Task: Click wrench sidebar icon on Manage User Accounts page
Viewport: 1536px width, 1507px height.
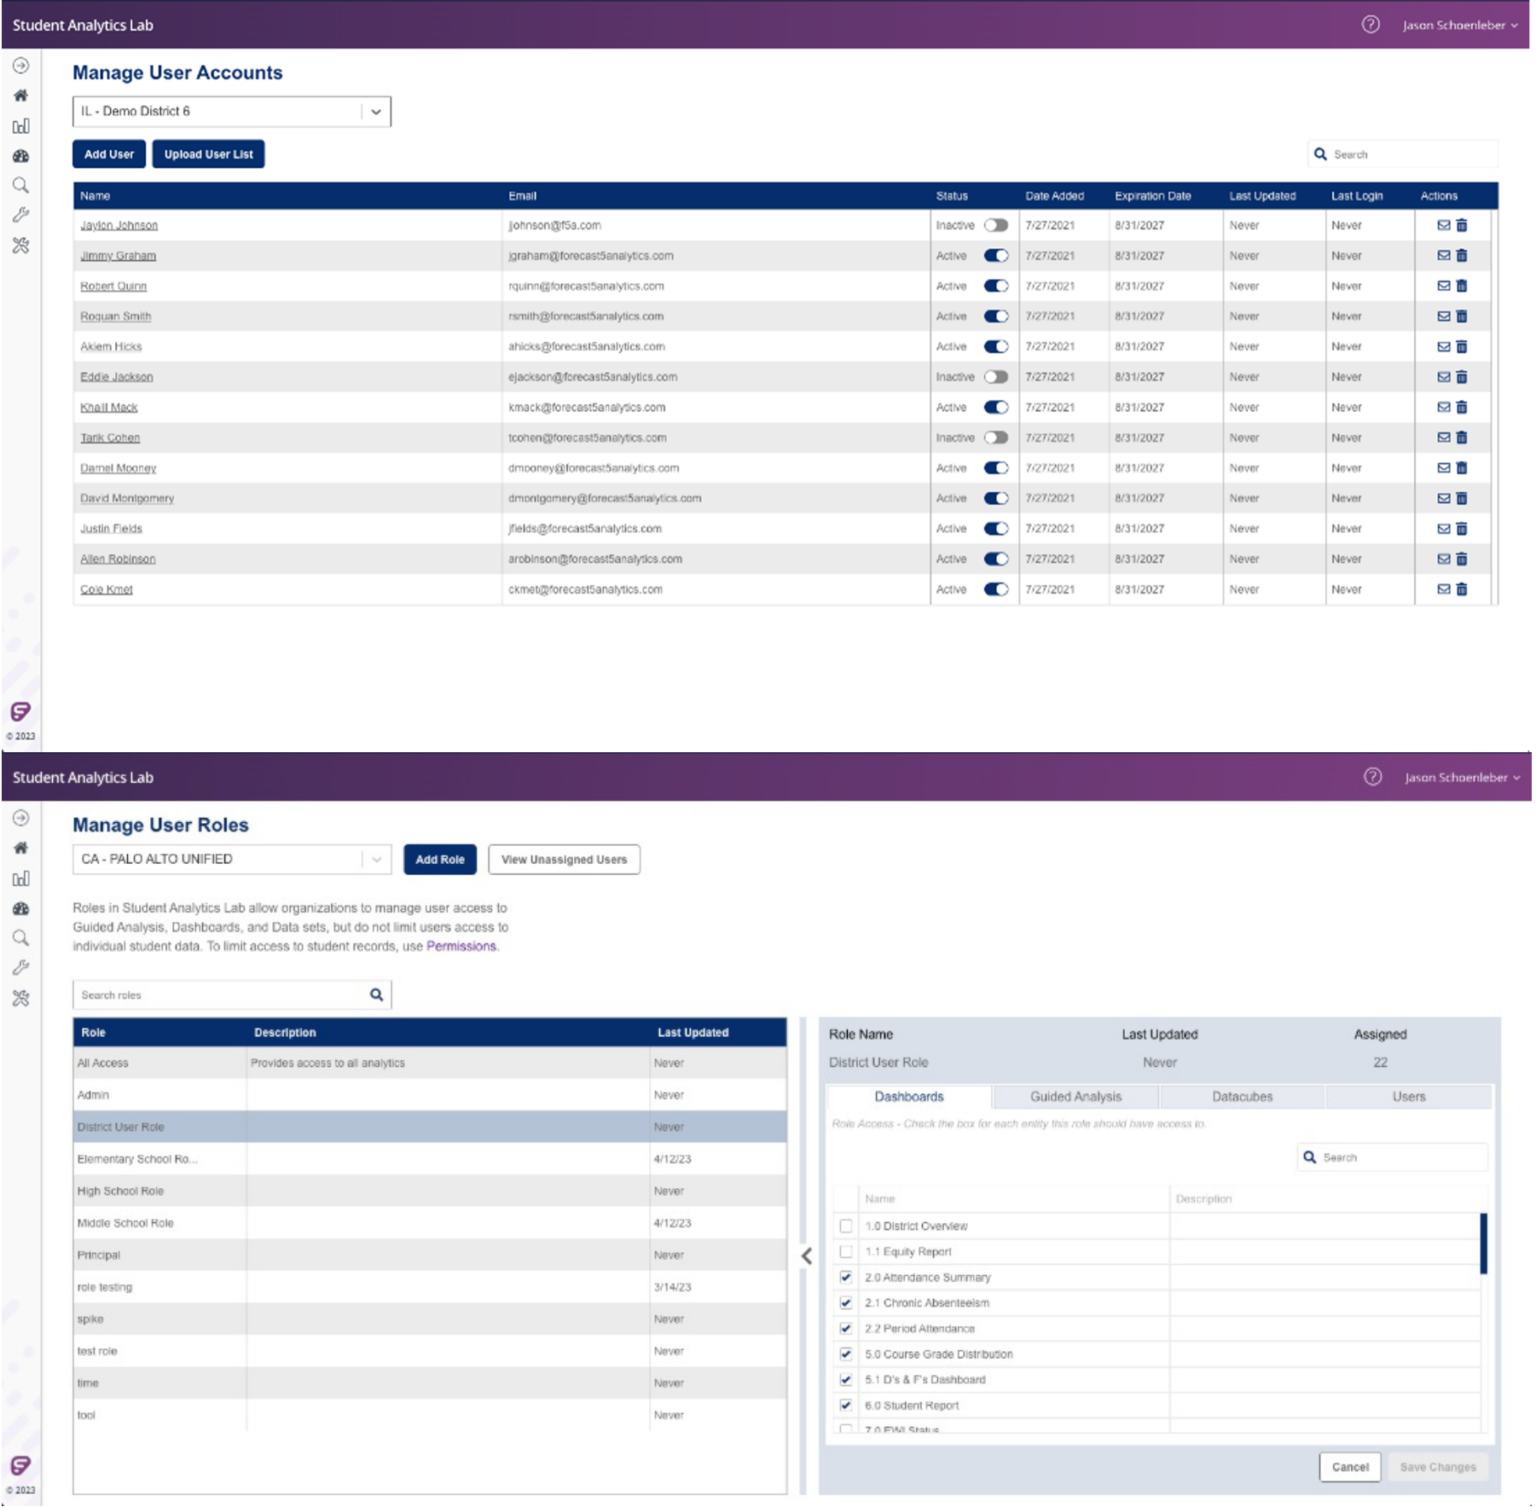Action: tap(21, 215)
